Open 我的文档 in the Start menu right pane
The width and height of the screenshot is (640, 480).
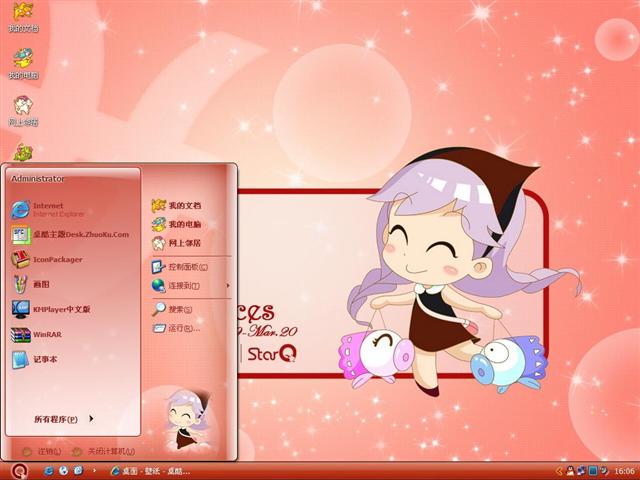(176, 205)
